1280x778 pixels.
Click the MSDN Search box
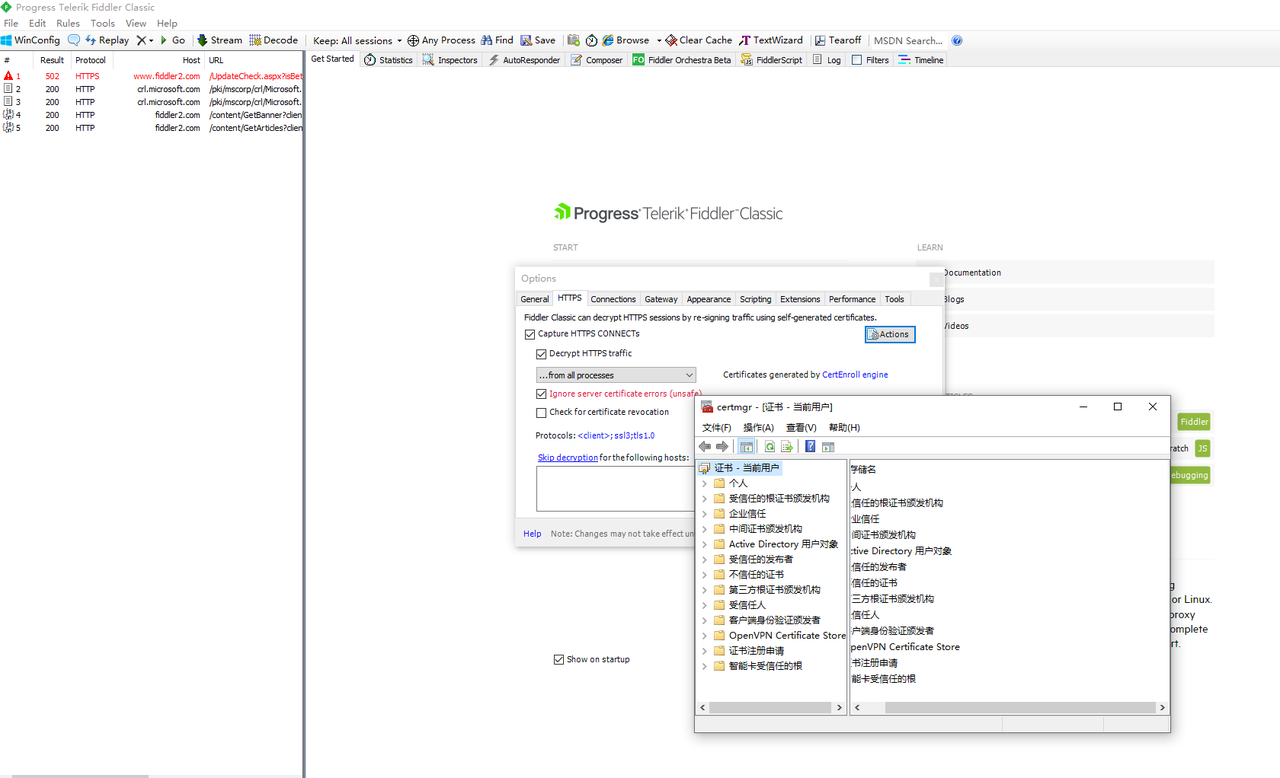[908, 41]
